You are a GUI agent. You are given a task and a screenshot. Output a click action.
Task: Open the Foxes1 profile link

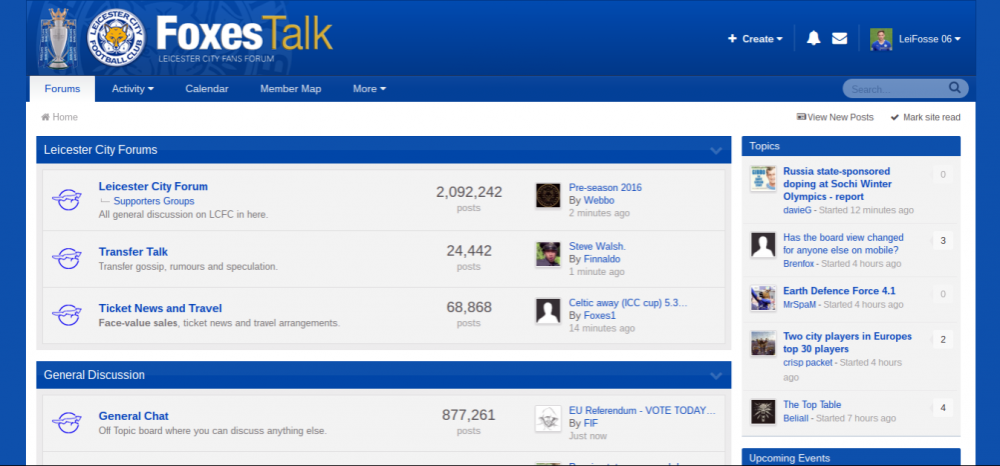pos(599,316)
